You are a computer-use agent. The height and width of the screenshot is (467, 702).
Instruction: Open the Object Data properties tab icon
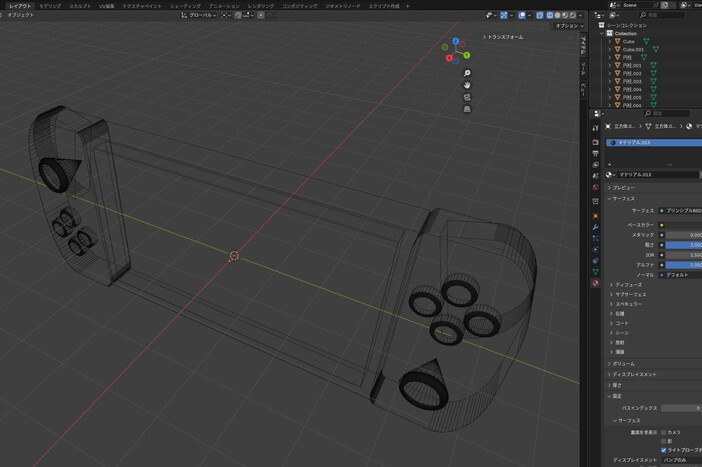click(x=596, y=271)
